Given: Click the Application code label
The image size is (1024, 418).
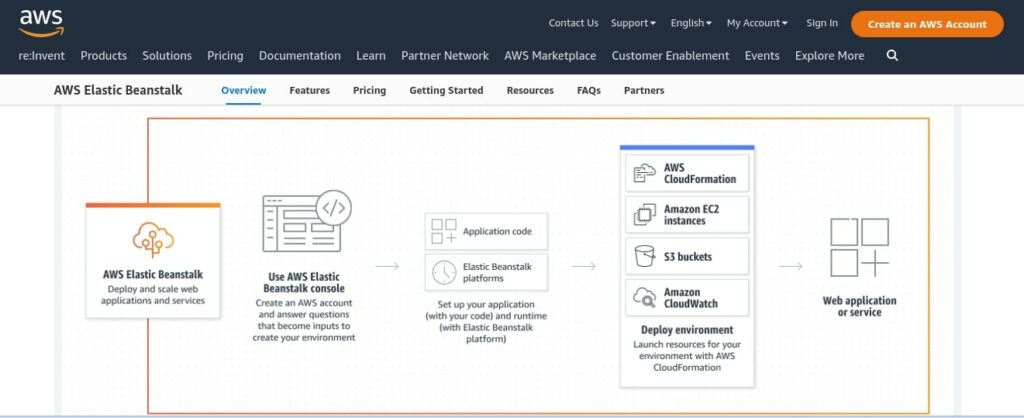Looking at the screenshot, I should pos(497,231).
